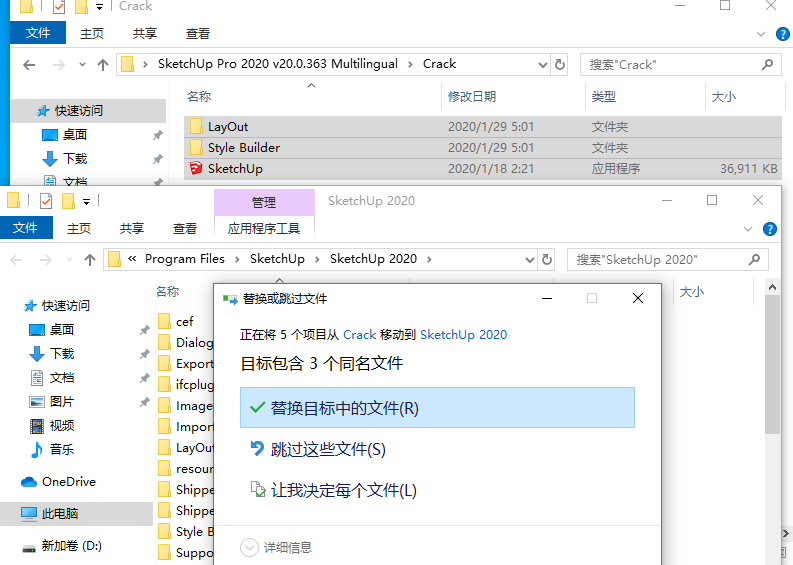The width and height of the screenshot is (793, 565).
Task: Switch to 主页 tab in Crack window
Action: point(92,33)
